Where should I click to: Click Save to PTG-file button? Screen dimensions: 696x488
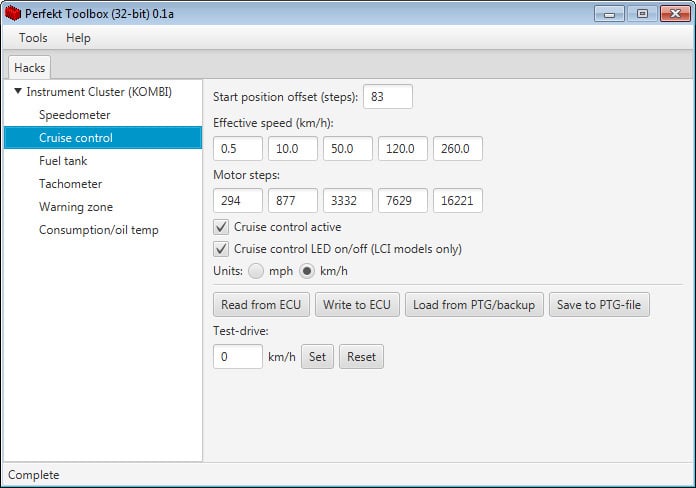click(x=599, y=305)
